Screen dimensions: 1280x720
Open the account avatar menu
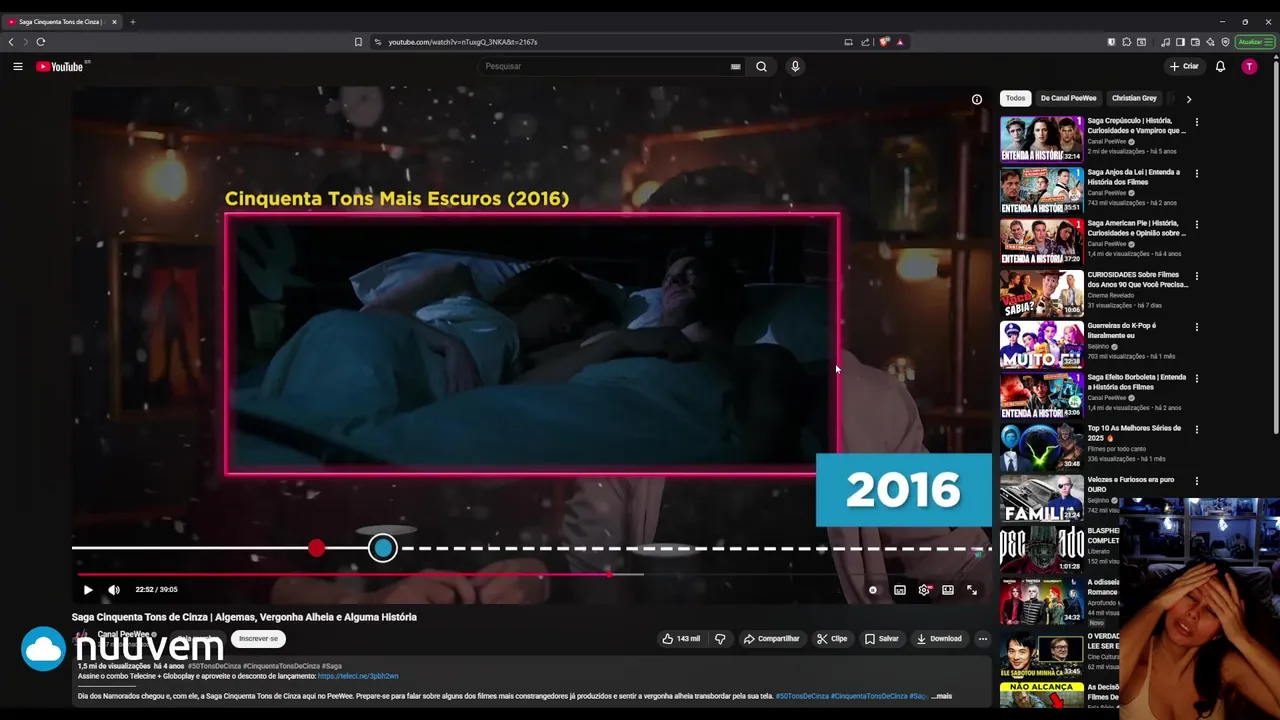tap(1249, 67)
